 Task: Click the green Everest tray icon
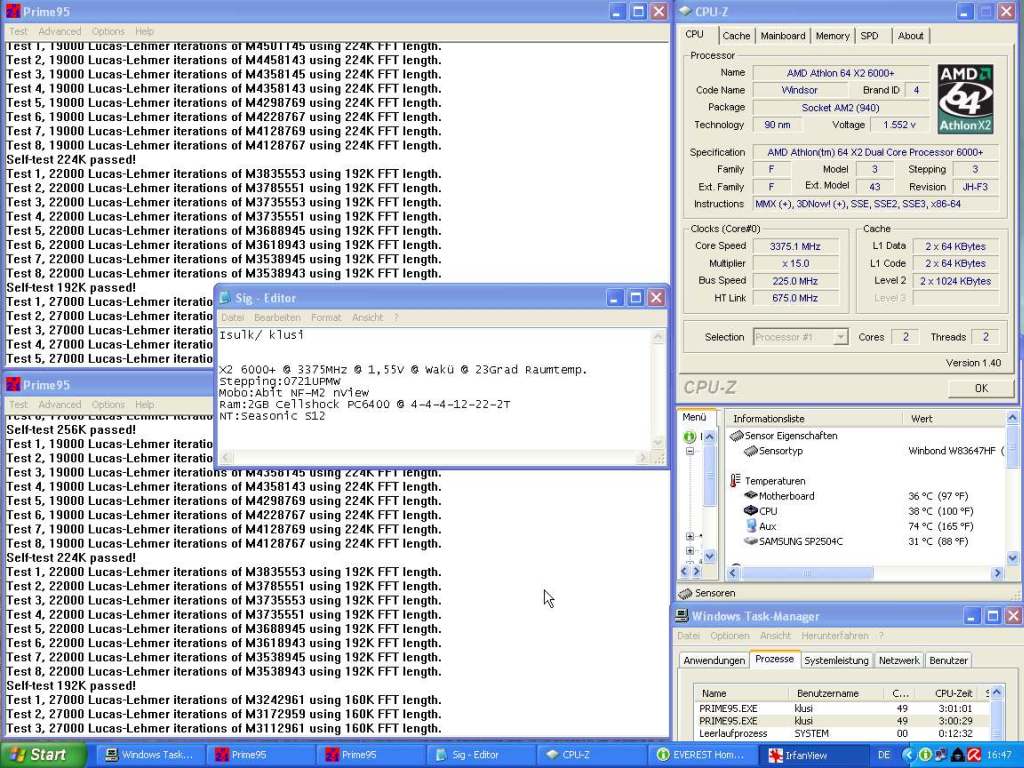coord(925,755)
